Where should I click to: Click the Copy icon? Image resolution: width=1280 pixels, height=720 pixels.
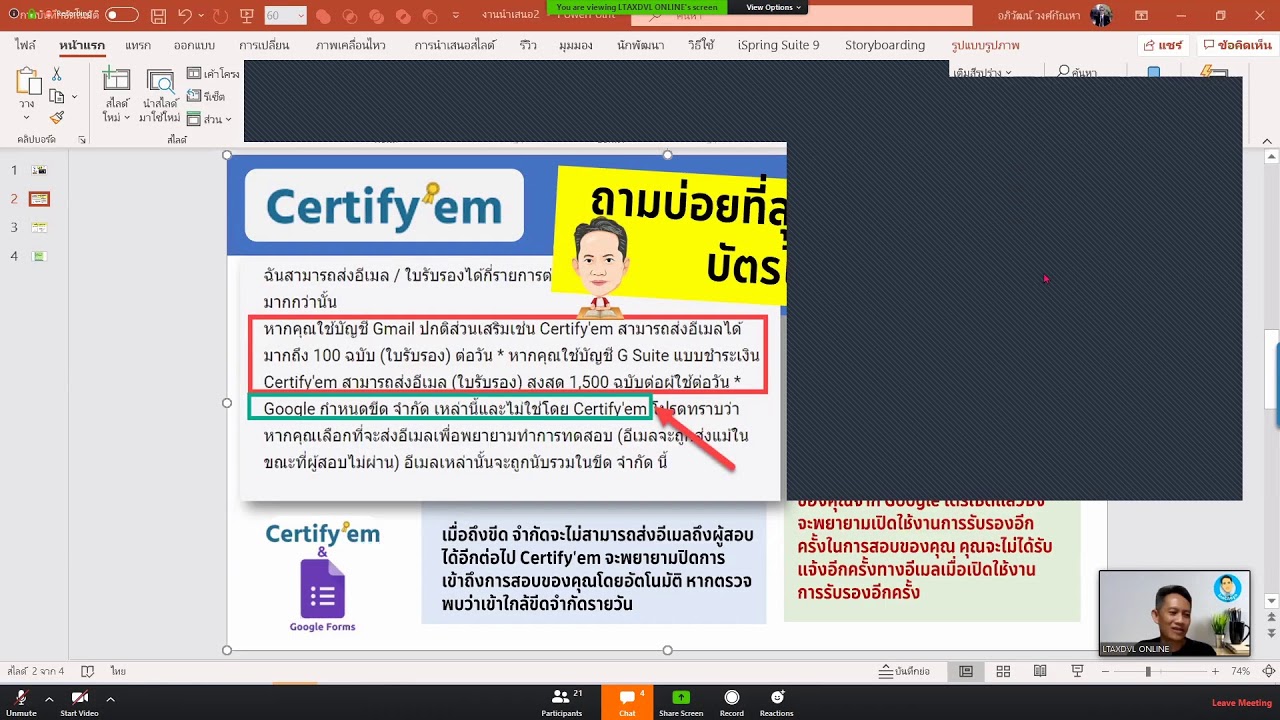point(56,96)
